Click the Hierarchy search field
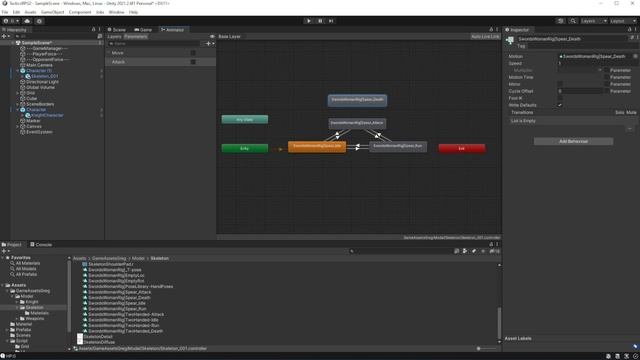Screen dimensions: 640x360 pos(55,36)
